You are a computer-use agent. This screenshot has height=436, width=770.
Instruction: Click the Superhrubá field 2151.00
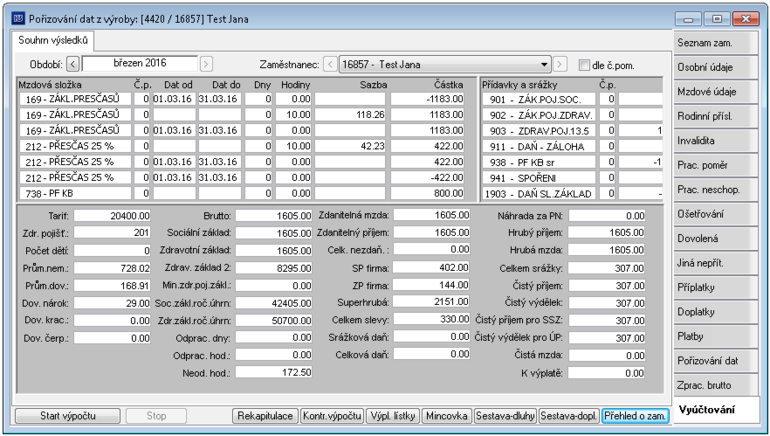click(x=432, y=301)
